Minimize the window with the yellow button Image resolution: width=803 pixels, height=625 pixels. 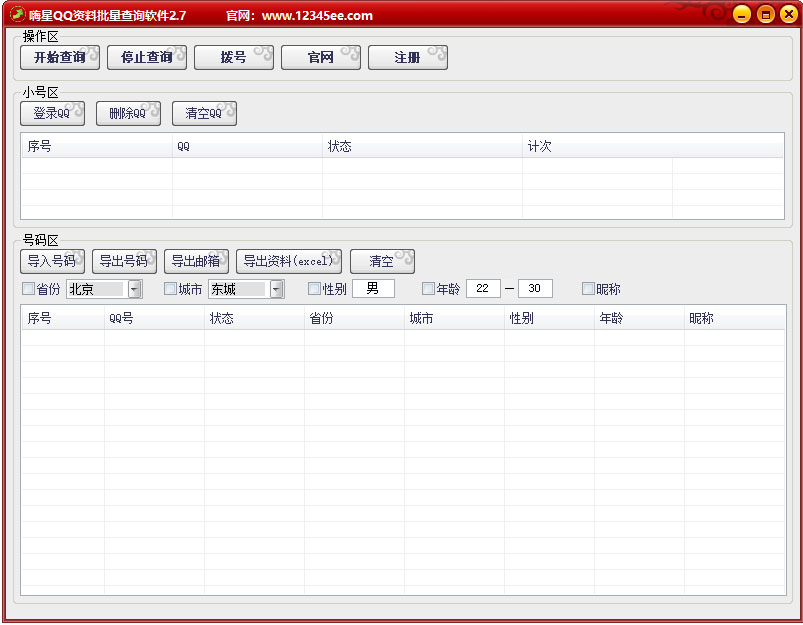pos(741,15)
